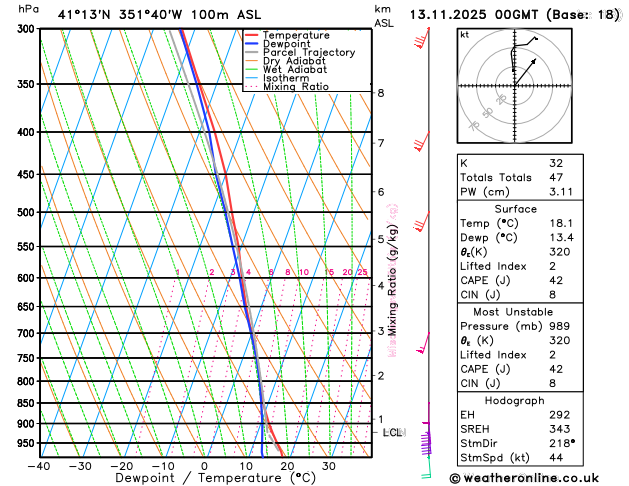Click the LCL marker label
Screen dimensions: 629x486
(x=394, y=432)
